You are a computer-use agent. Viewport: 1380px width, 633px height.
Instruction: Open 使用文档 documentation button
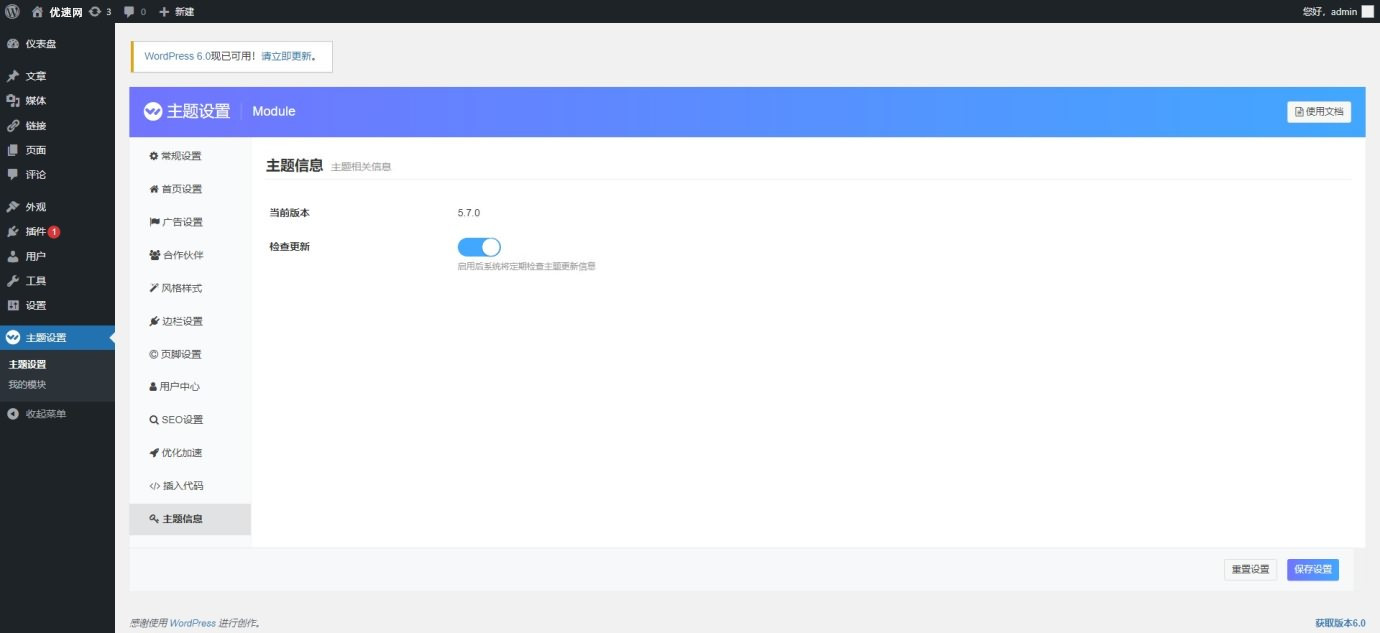coord(1318,112)
